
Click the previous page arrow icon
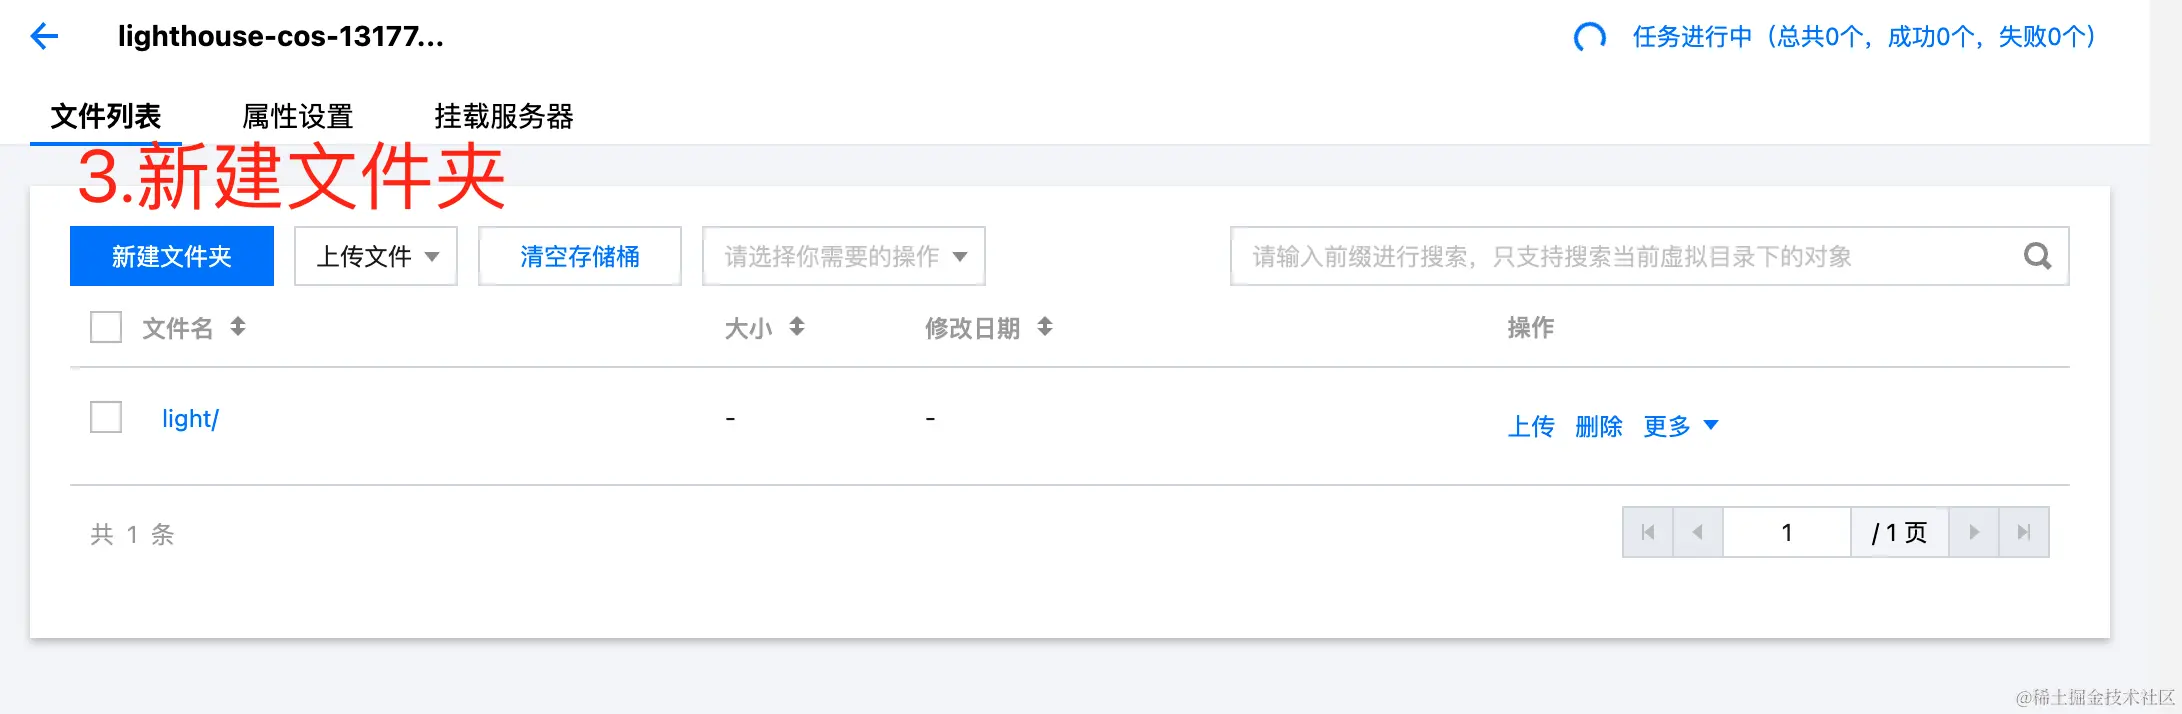click(x=1697, y=532)
